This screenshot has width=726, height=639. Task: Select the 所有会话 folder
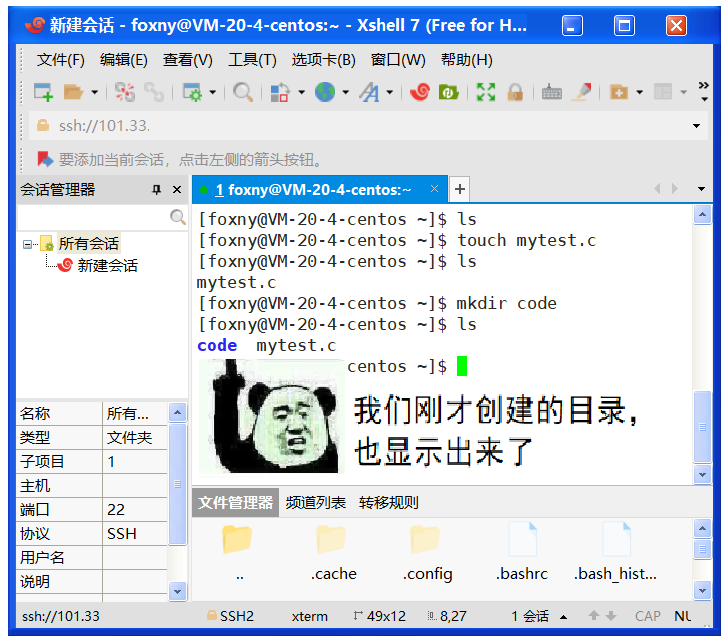point(88,244)
